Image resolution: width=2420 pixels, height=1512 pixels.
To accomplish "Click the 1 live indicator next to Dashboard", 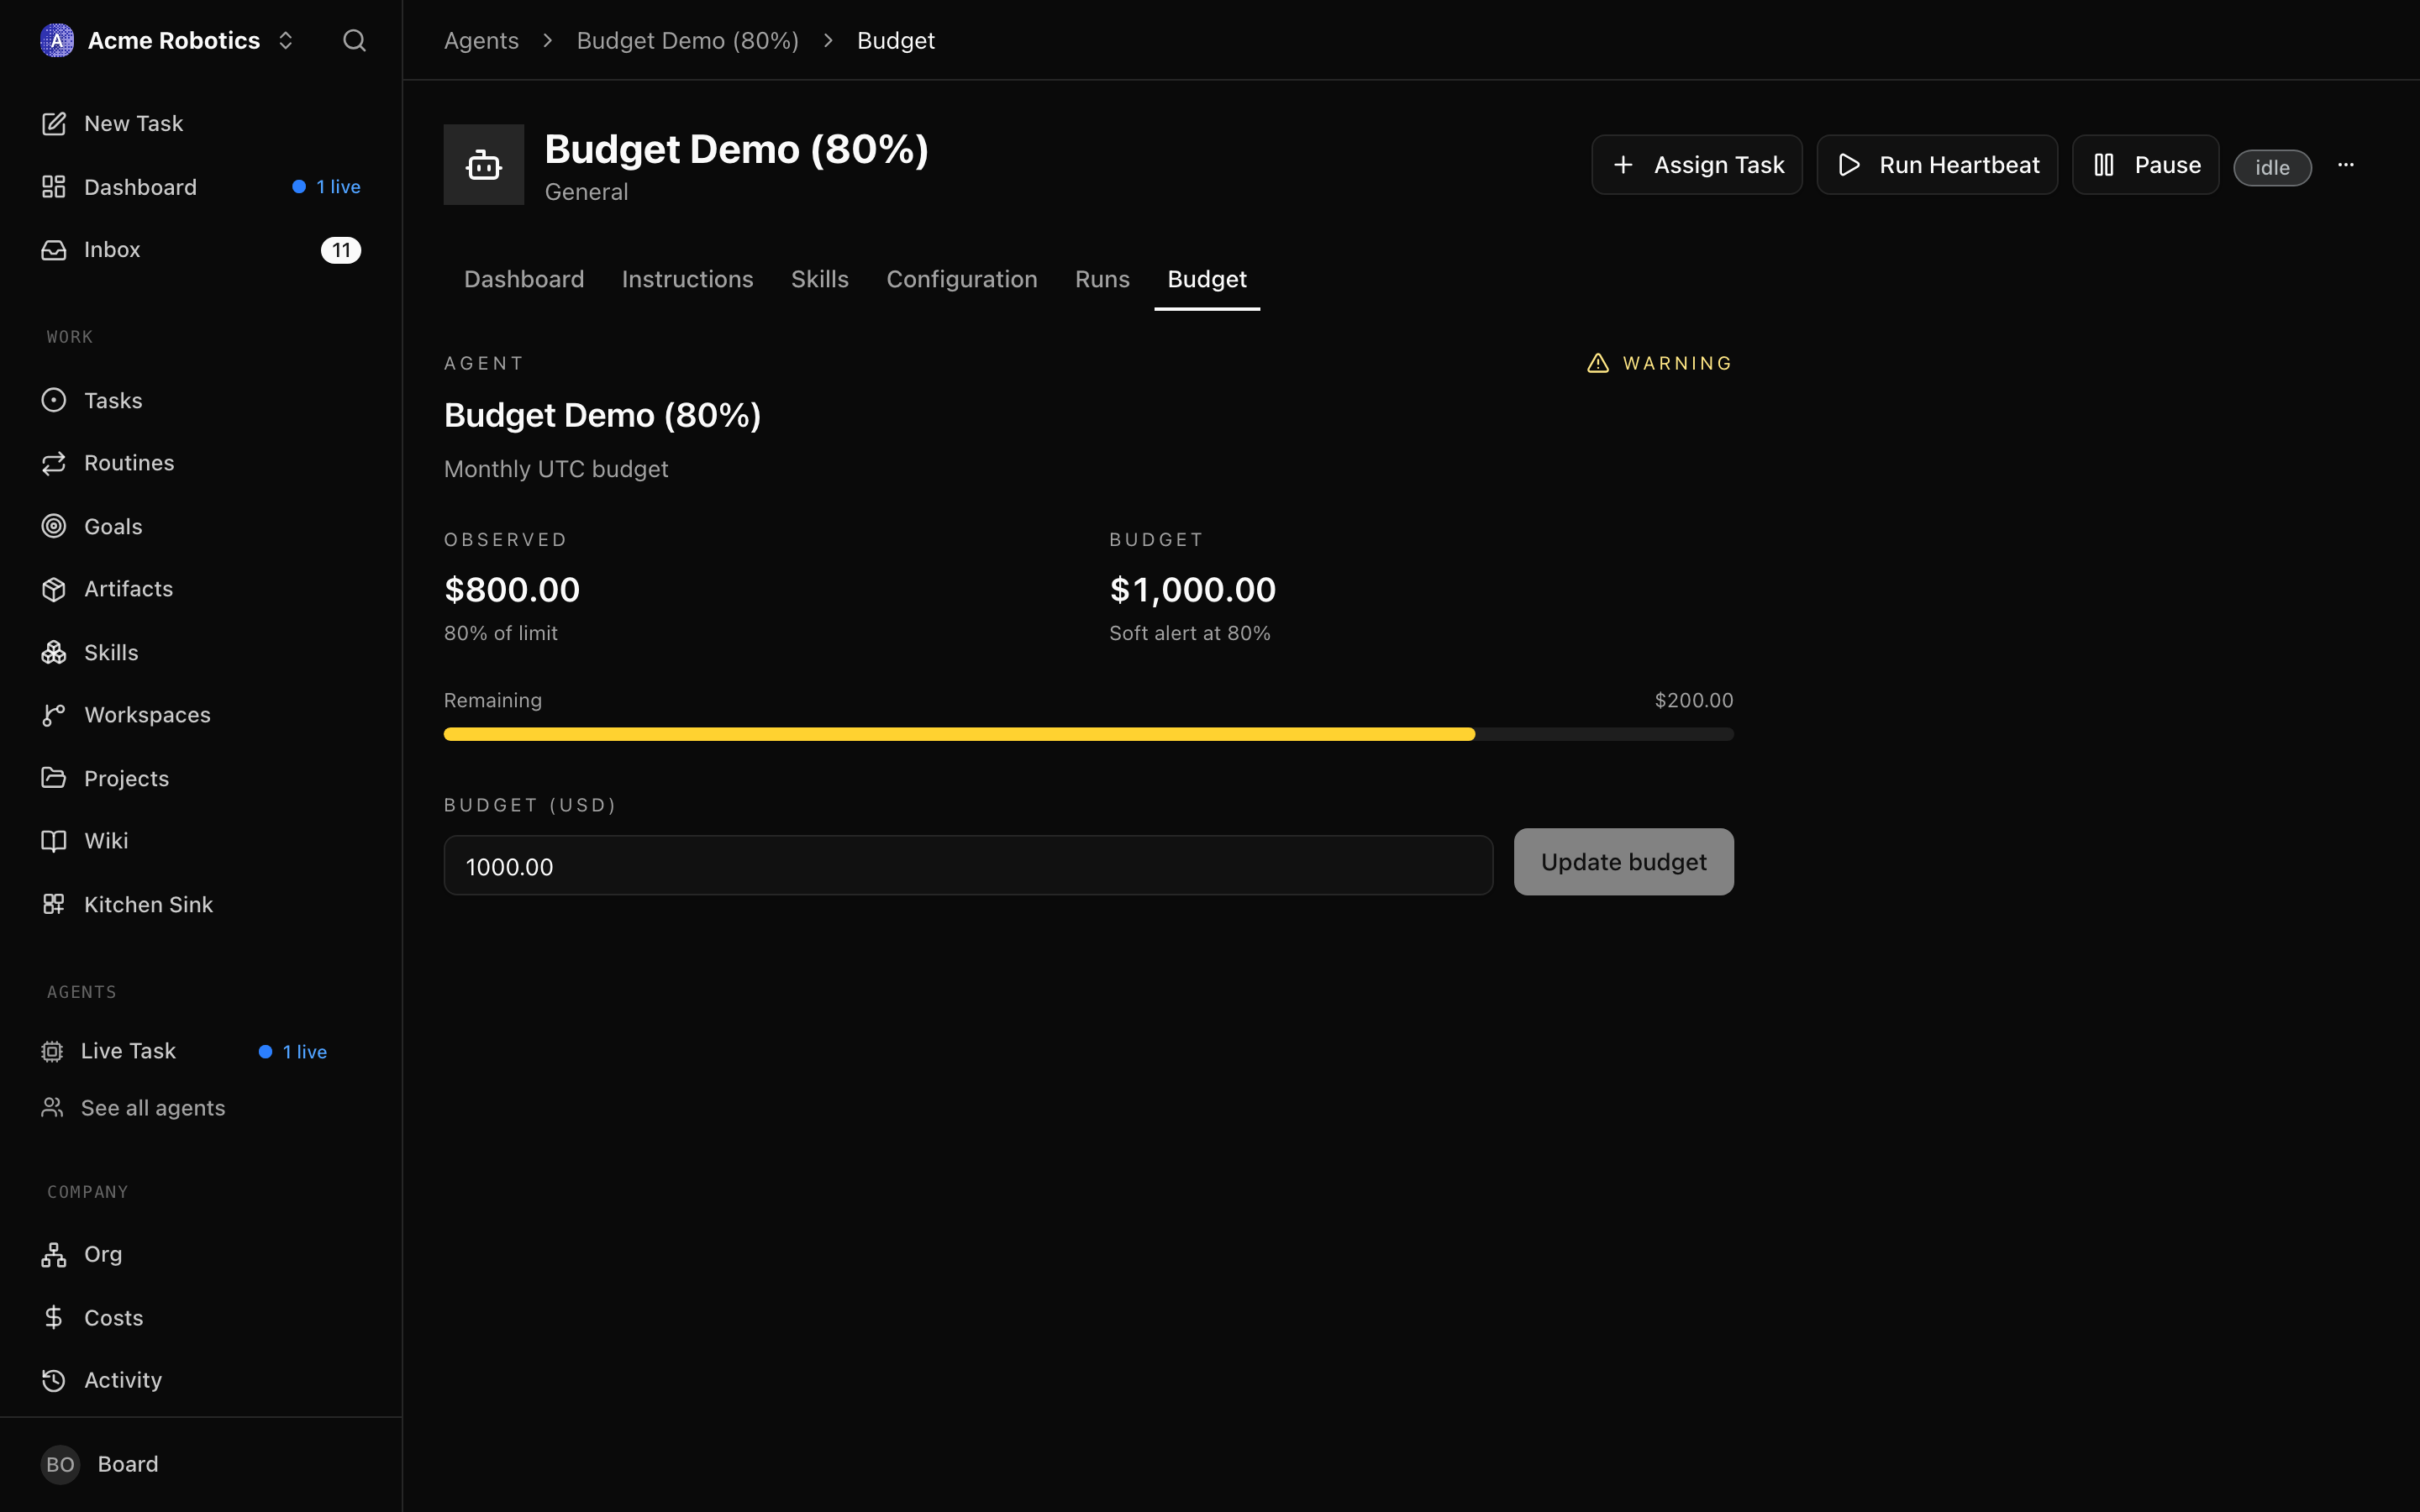I will pyautogui.click(x=327, y=187).
